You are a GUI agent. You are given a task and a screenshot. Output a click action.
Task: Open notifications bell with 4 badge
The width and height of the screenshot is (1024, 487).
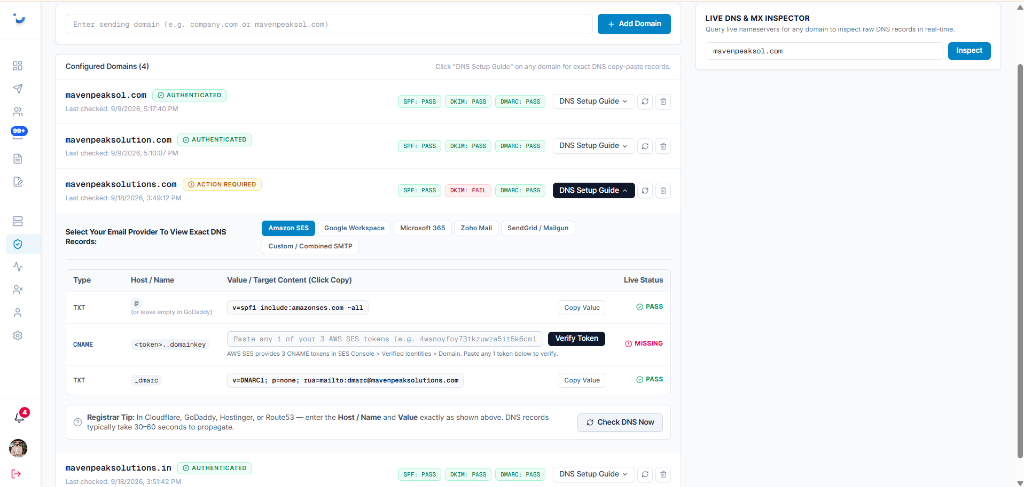pyautogui.click(x=19, y=416)
